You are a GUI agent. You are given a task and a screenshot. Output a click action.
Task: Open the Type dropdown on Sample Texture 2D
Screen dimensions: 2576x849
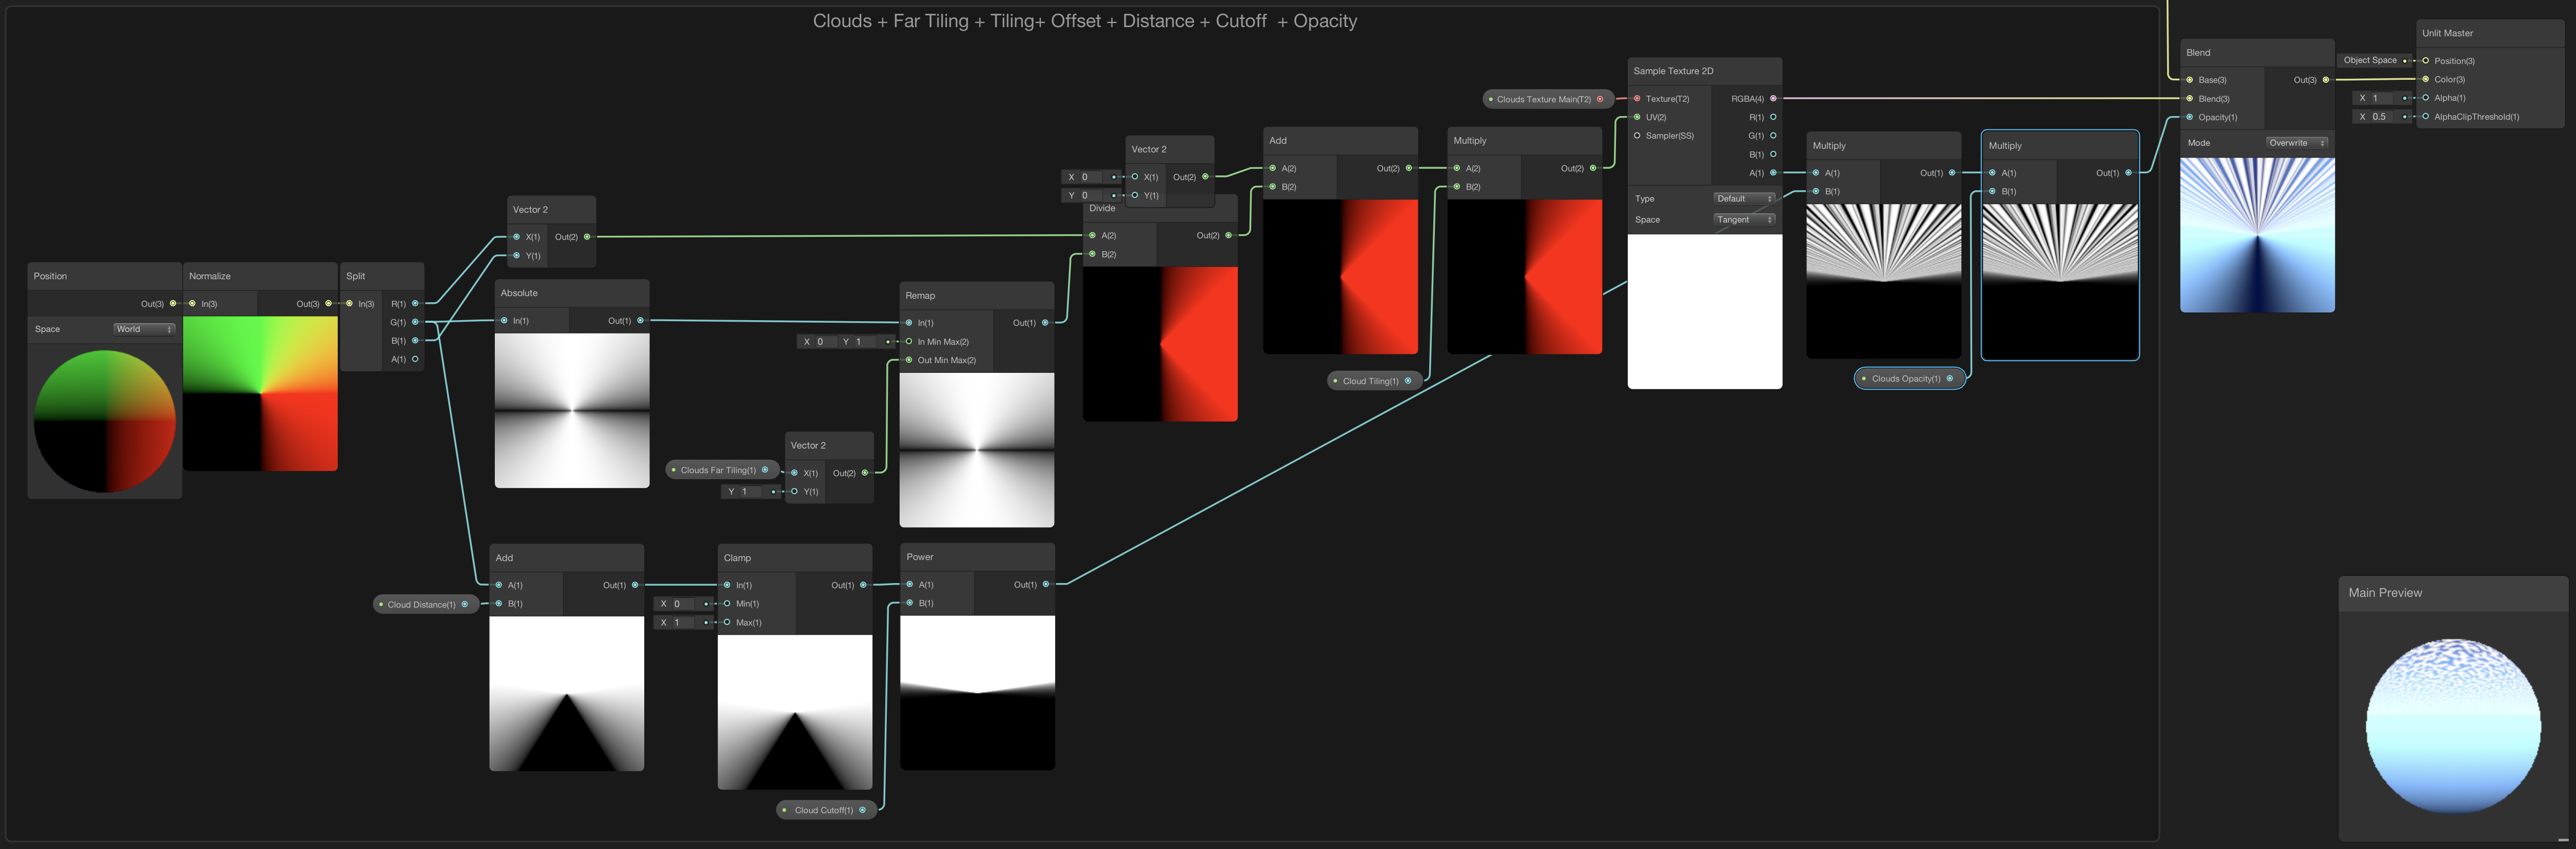pyautogui.click(x=1742, y=199)
